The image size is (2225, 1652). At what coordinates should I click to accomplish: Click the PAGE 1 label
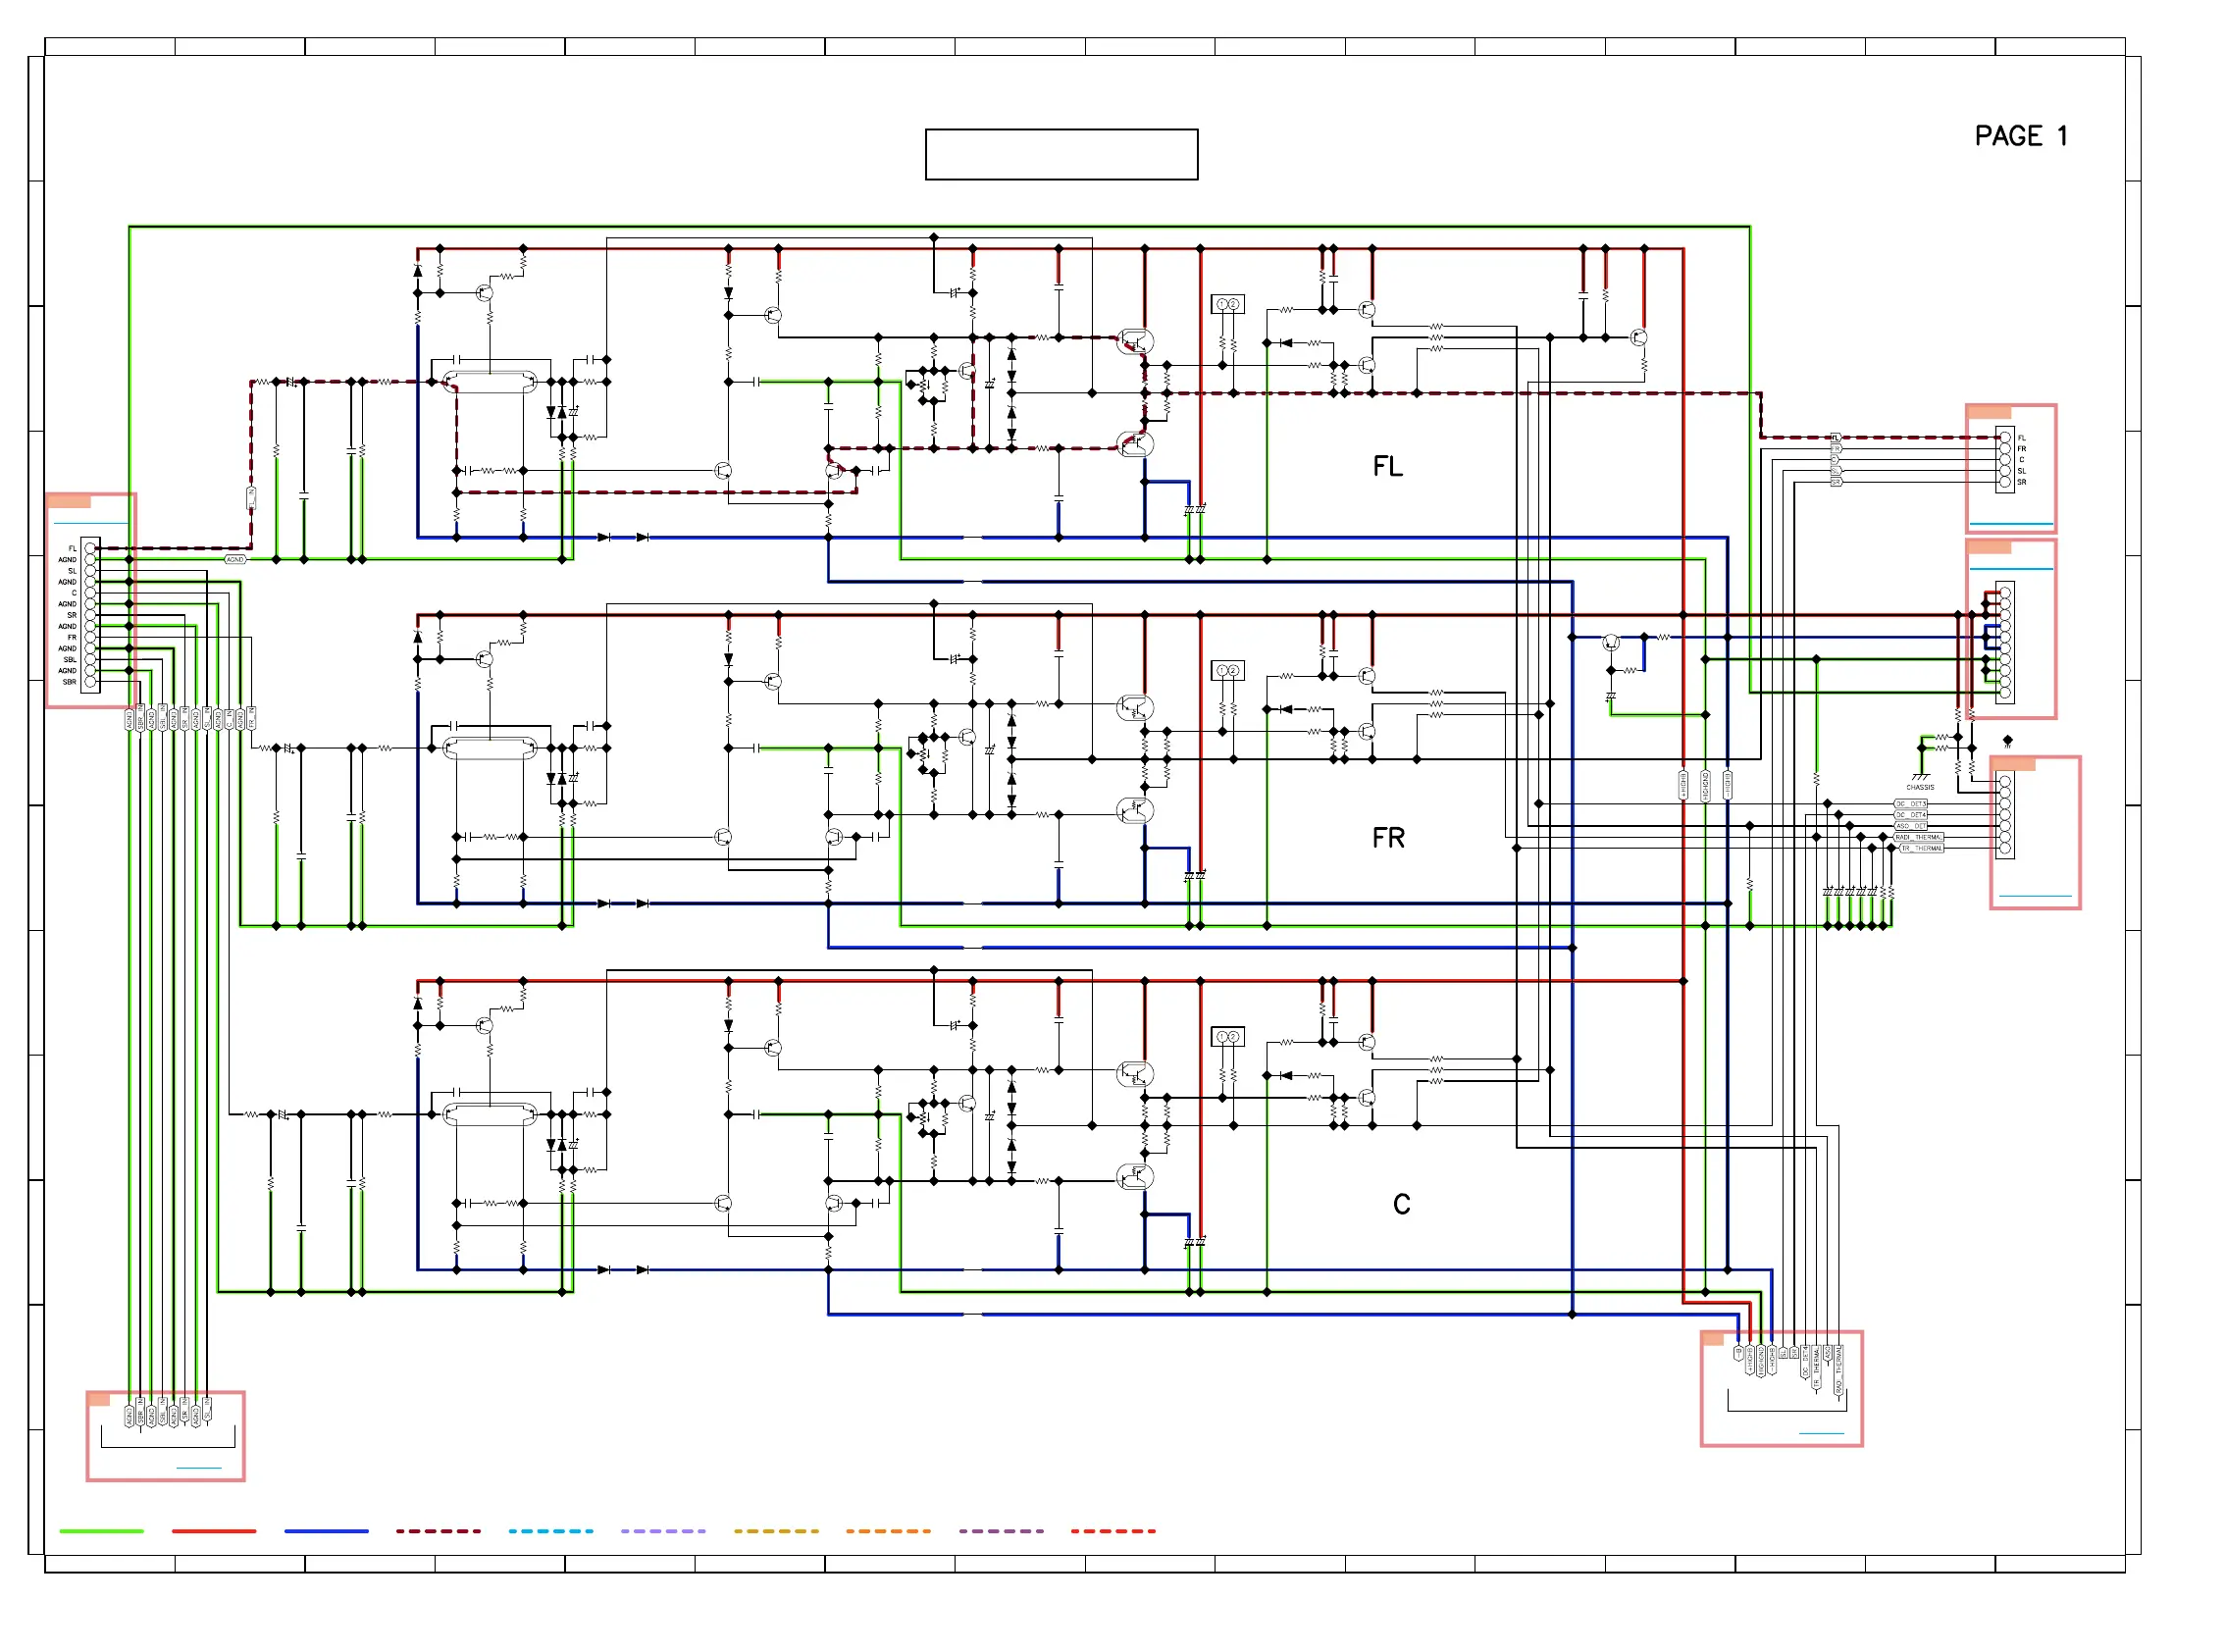[2020, 136]
